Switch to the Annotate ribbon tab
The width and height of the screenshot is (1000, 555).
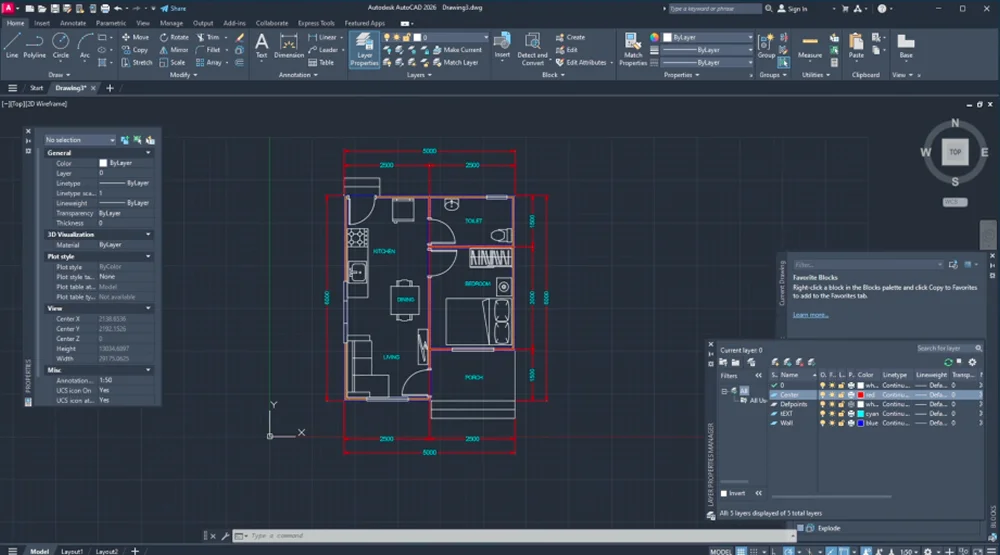pyautogui.click(x=73, y=22)
